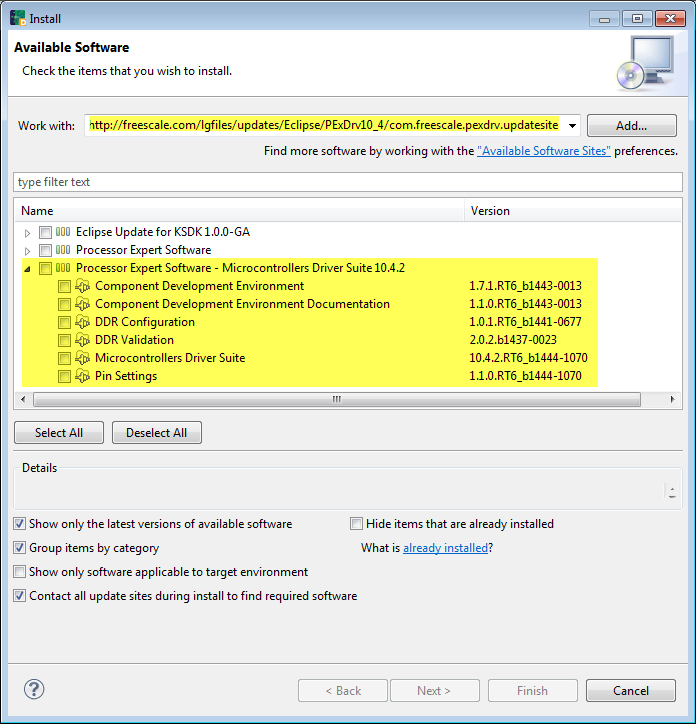Click the Name column header
The image size is (696, 724).
click(x=239, y=211)
